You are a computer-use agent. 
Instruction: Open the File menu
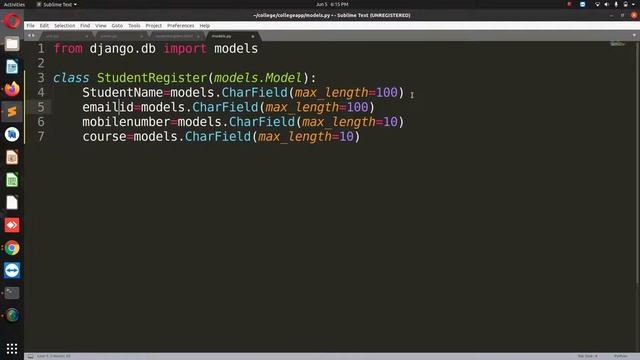click(31, 25)
